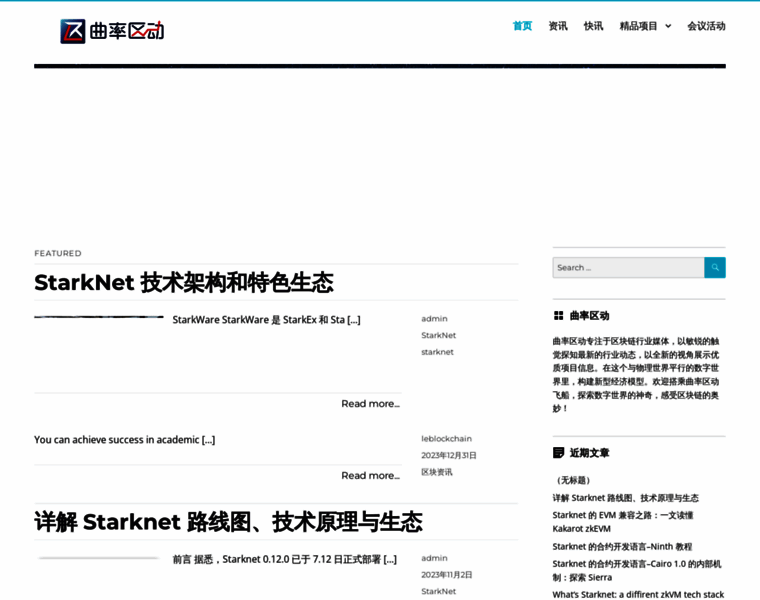760x600 pixels.
Task: Click author leblockchain link
Action: [446, 439]
